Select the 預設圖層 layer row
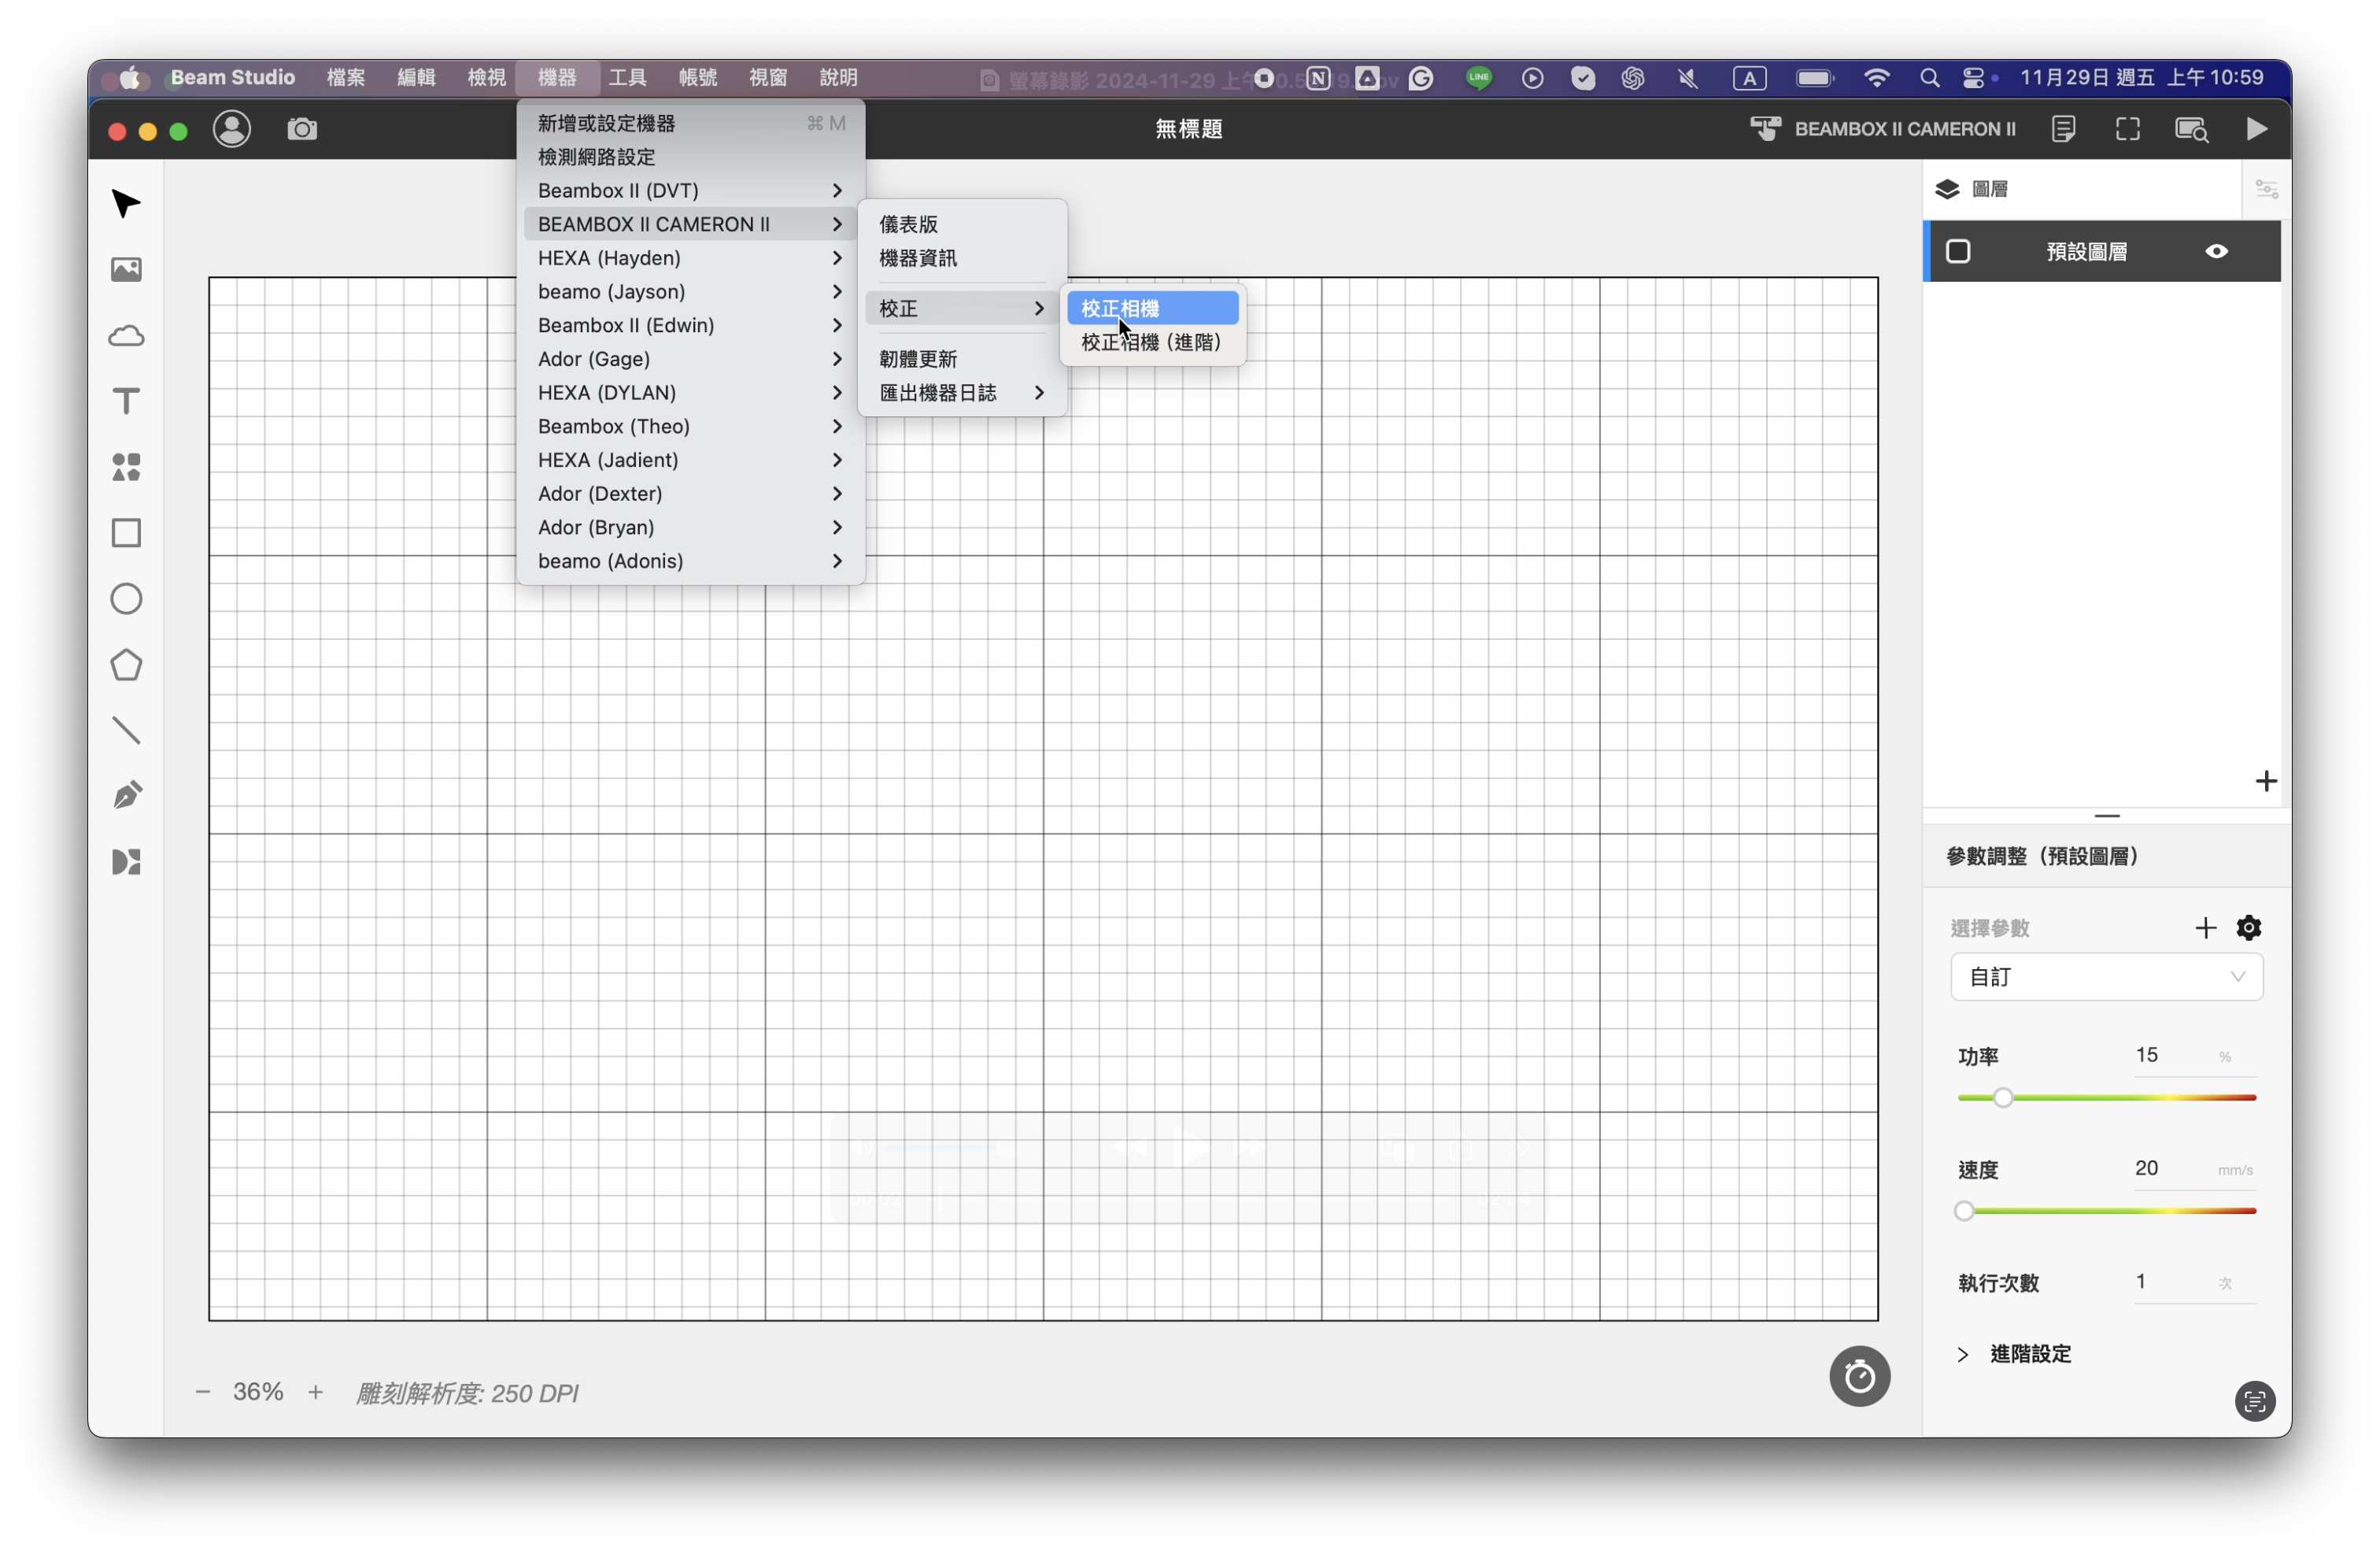The height and width of the screenshot is (1554, 2380). point(2102,251)
